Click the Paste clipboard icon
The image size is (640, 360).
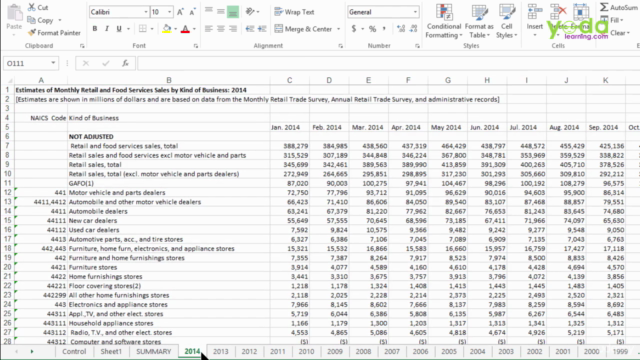[x=14, y=13]
